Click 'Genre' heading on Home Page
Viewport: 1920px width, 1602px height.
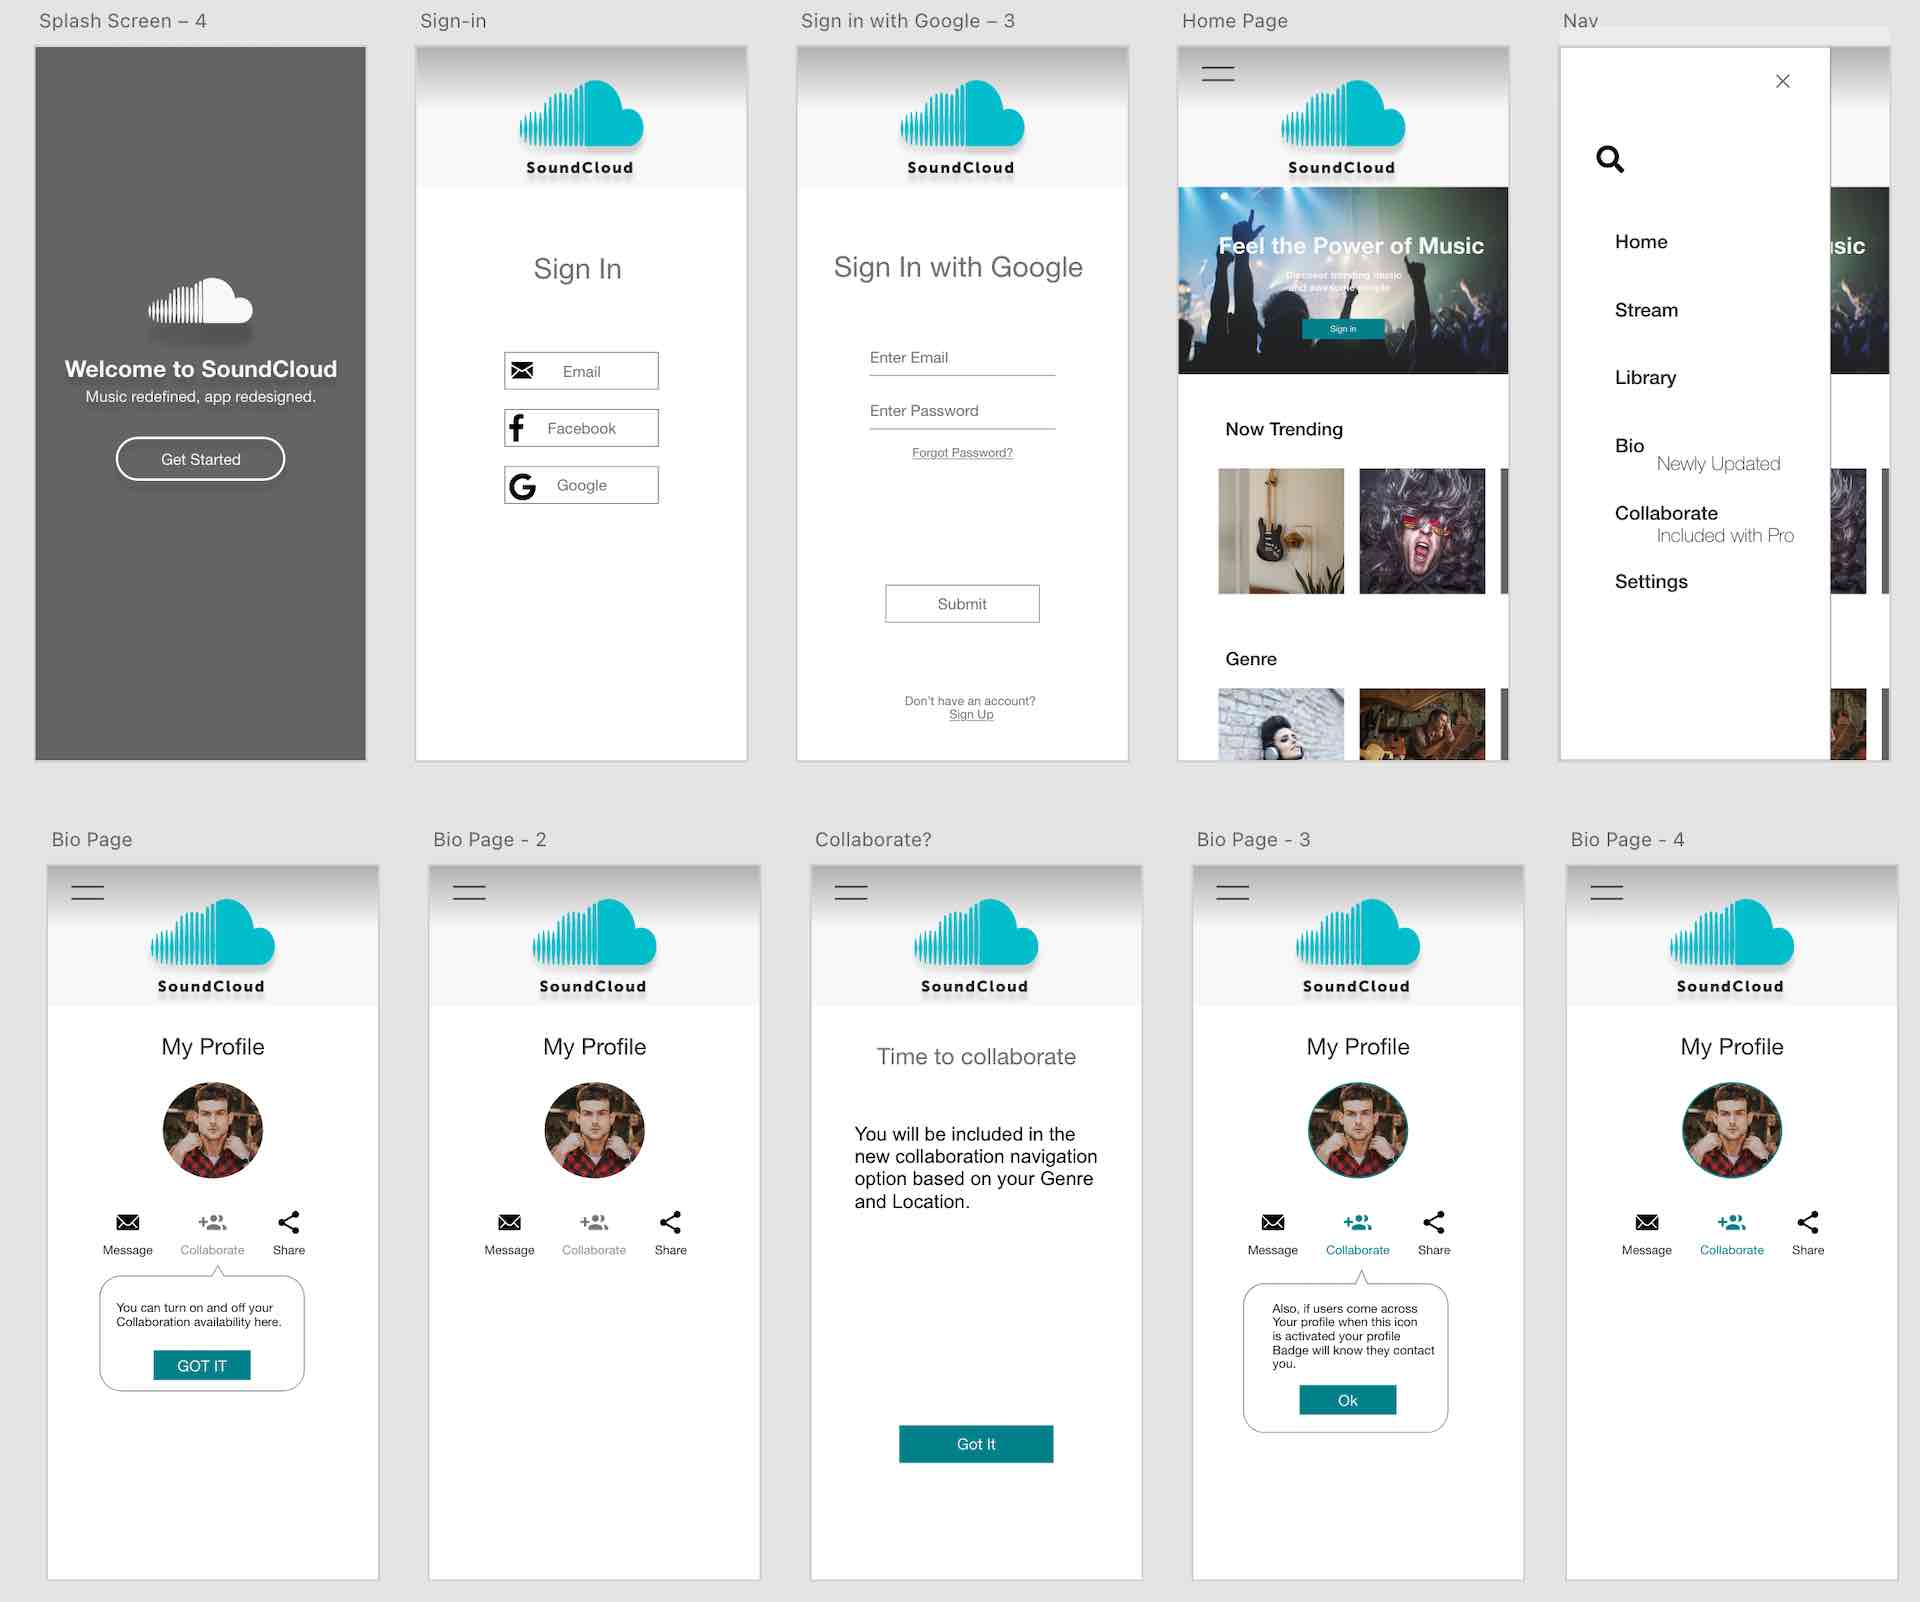(1251, 659)
